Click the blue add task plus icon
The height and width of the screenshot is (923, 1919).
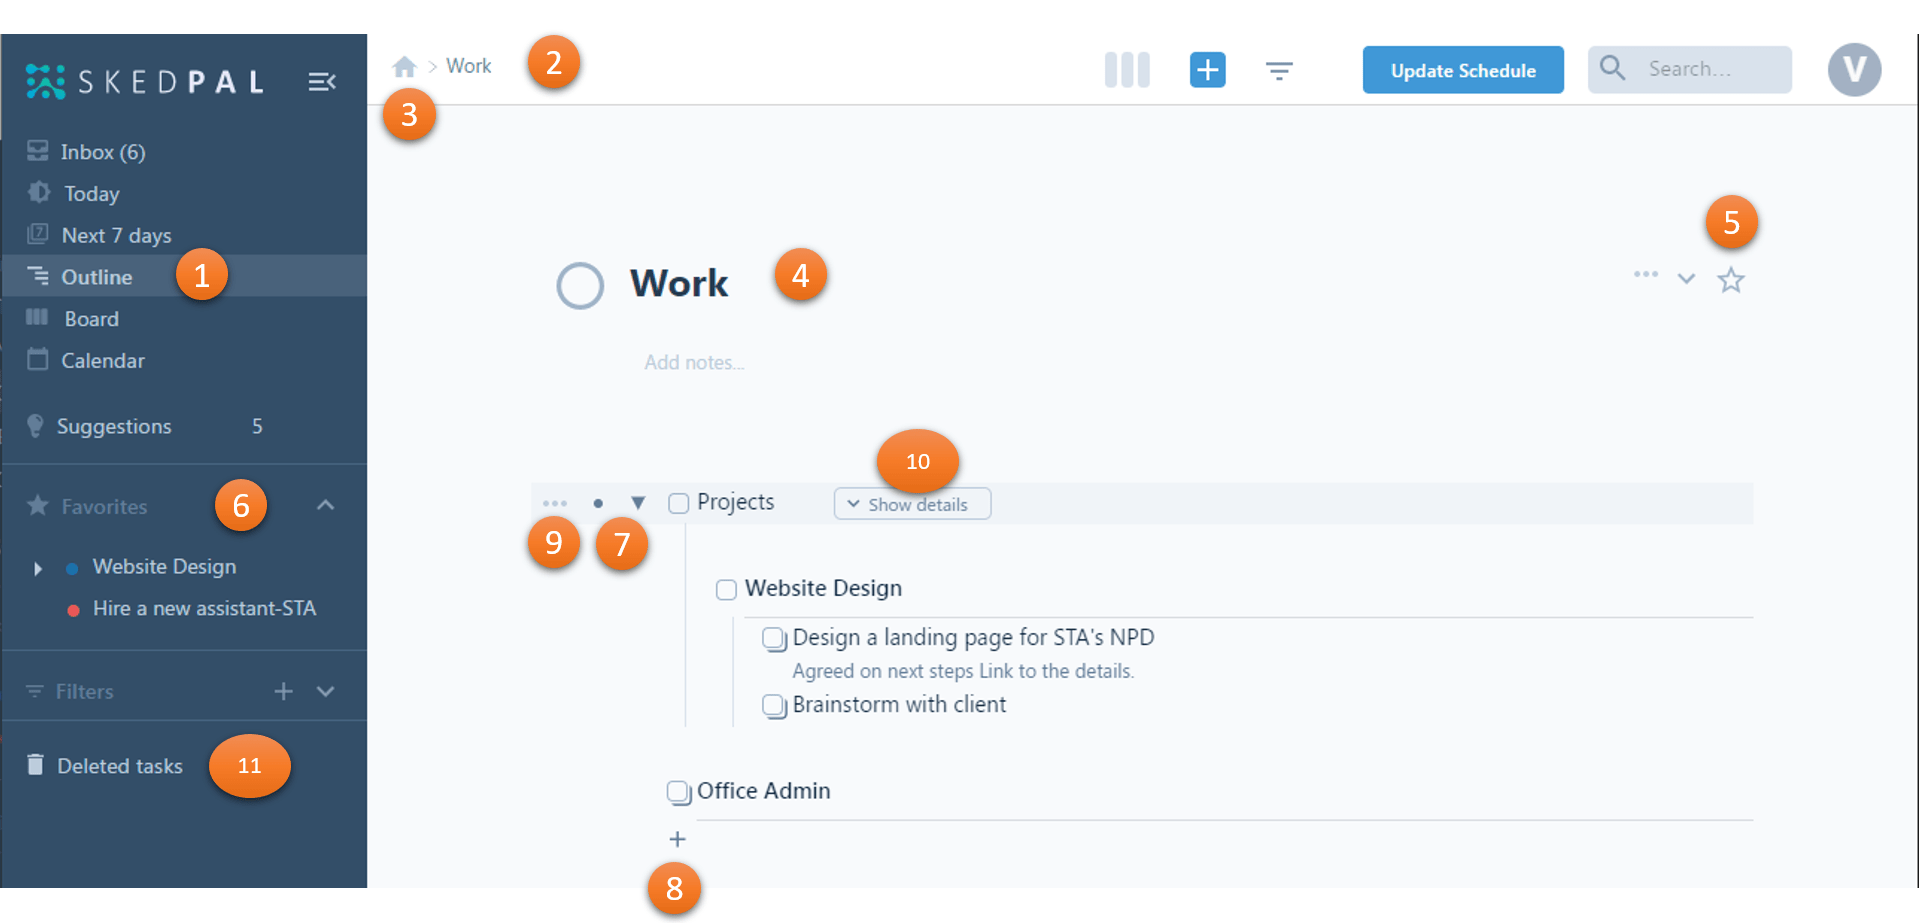(1207, 70)
